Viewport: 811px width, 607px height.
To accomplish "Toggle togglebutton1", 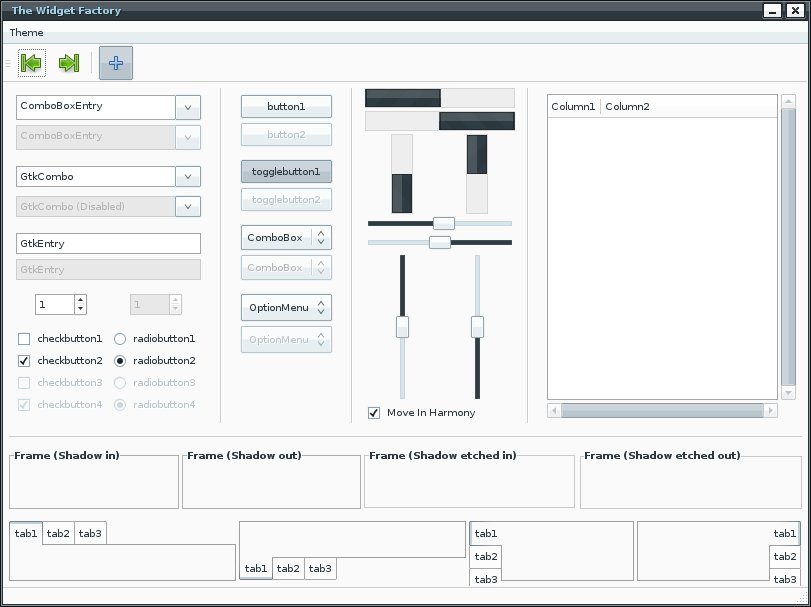I will point(286,172).
